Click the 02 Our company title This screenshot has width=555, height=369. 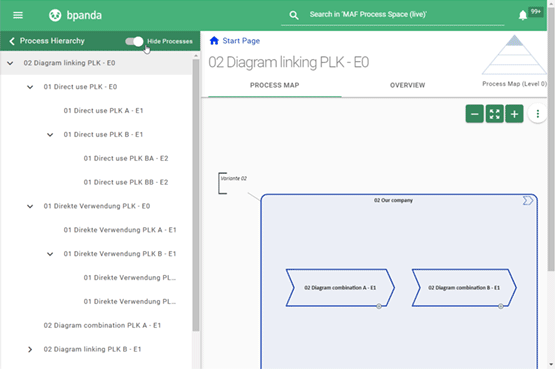click(x=393, y=200)
